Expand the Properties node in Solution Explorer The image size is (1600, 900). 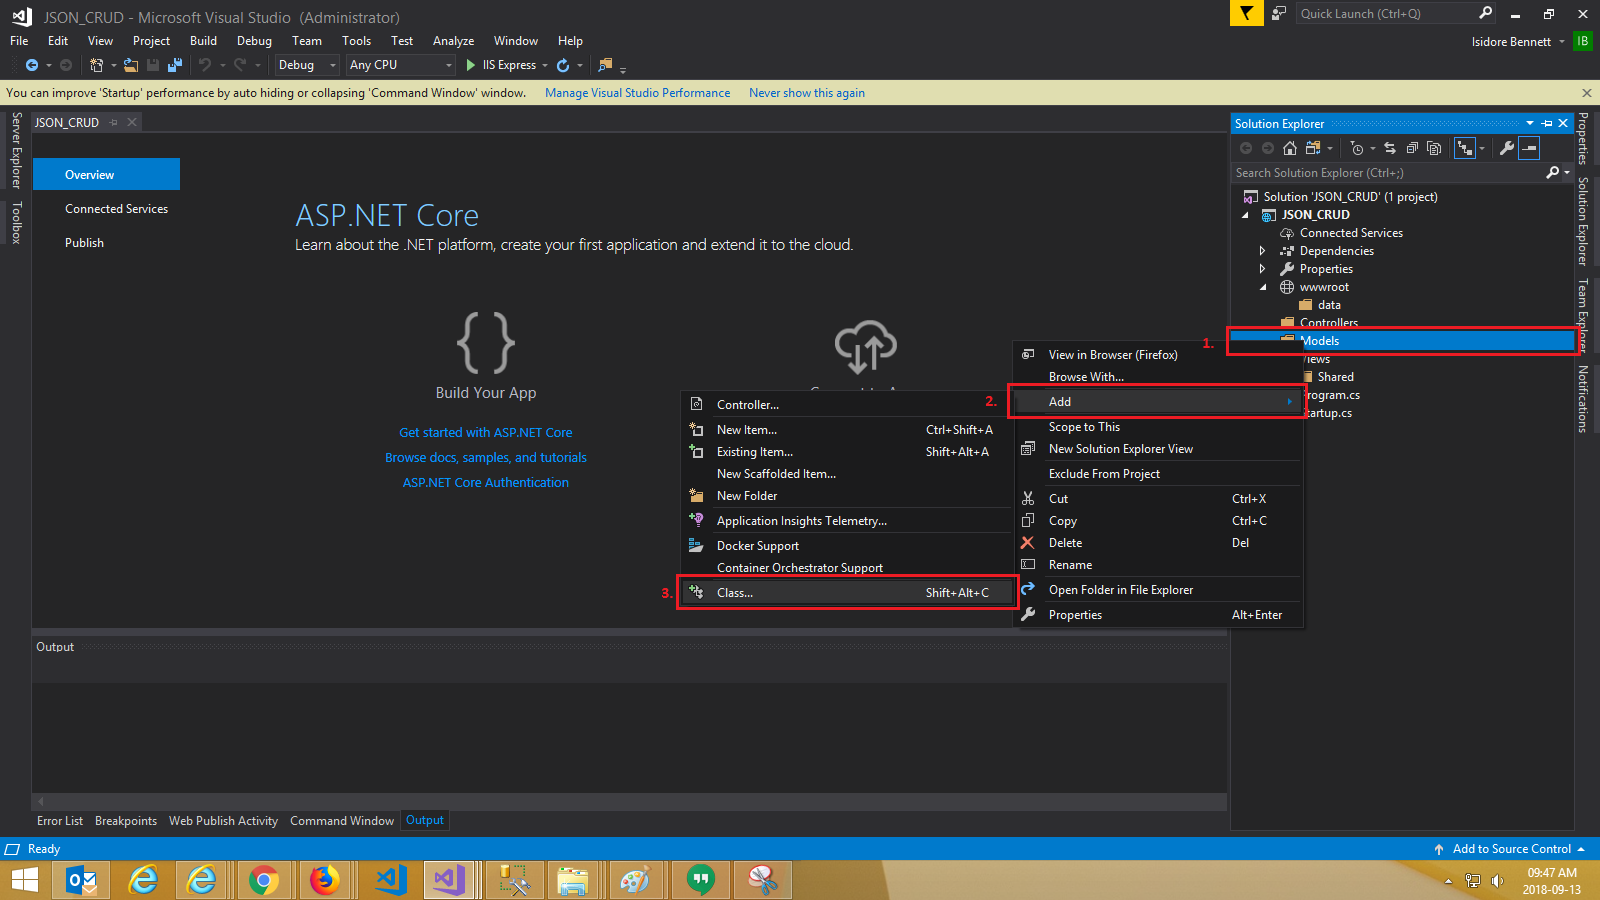[1262, 269]
